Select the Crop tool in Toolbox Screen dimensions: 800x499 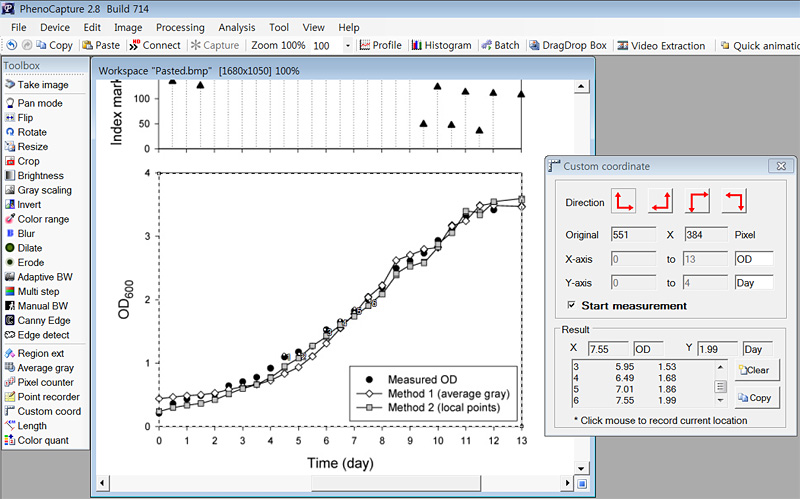click(x=28, y=161)
